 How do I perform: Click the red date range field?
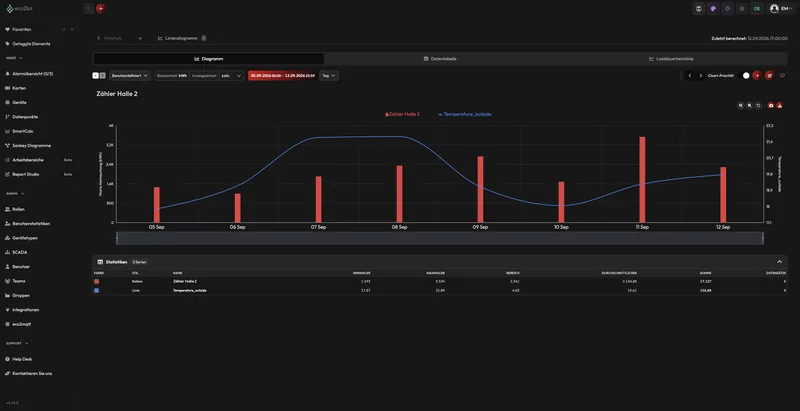283,75
